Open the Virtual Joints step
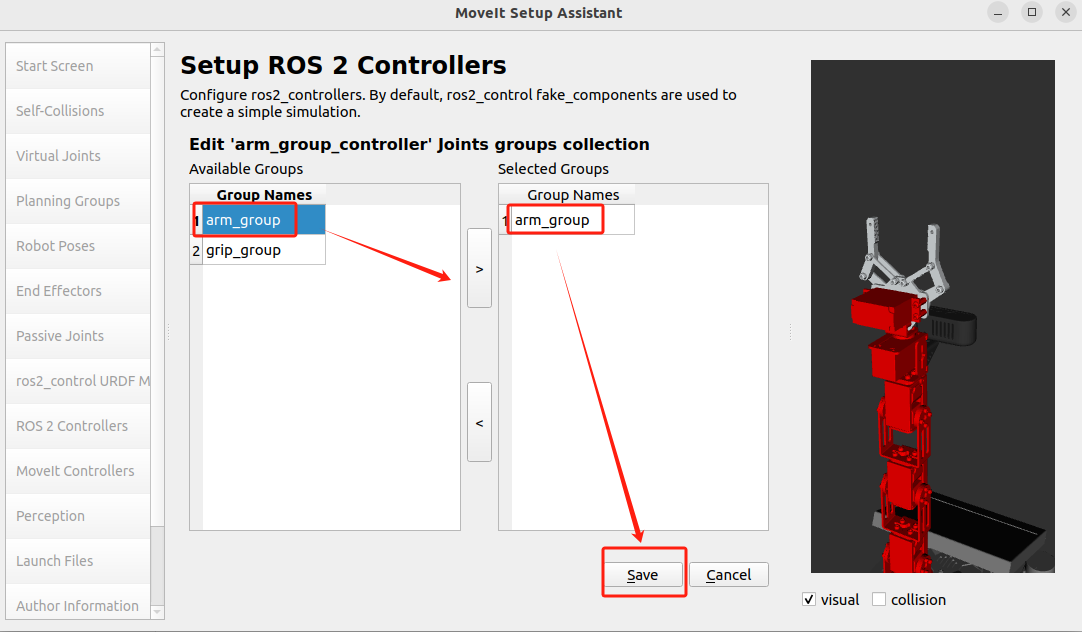Viewport: 1082px width, 632px height. point(78,156)
